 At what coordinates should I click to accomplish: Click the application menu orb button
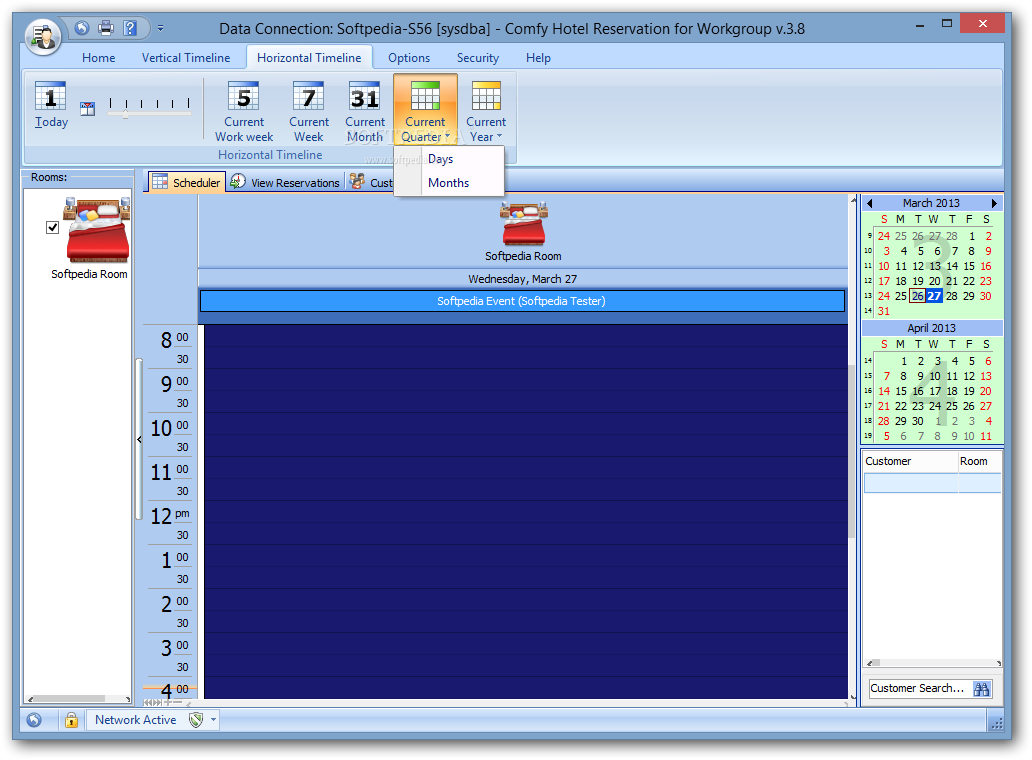[43, 36]
